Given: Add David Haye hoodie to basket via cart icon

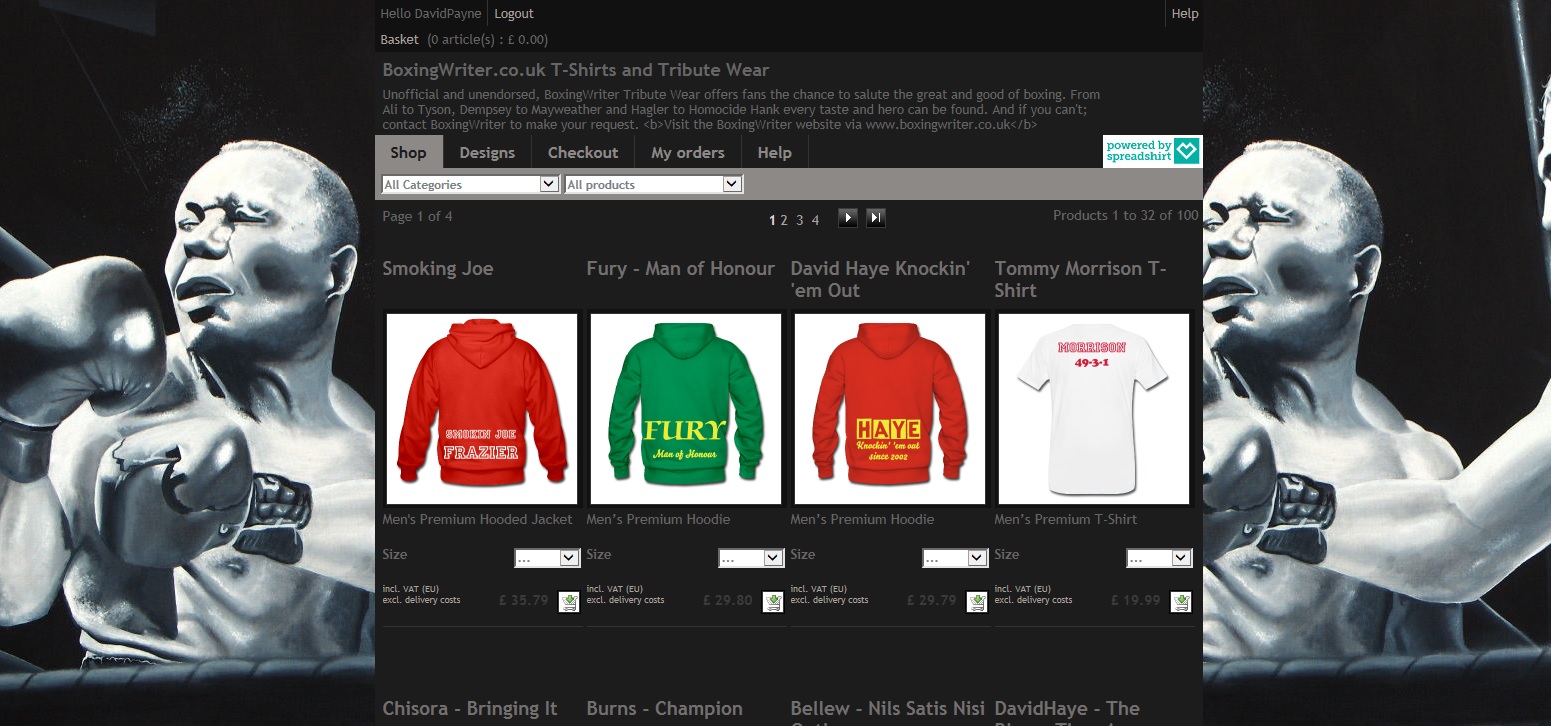Looking at the screenshot, I should 977,601.
